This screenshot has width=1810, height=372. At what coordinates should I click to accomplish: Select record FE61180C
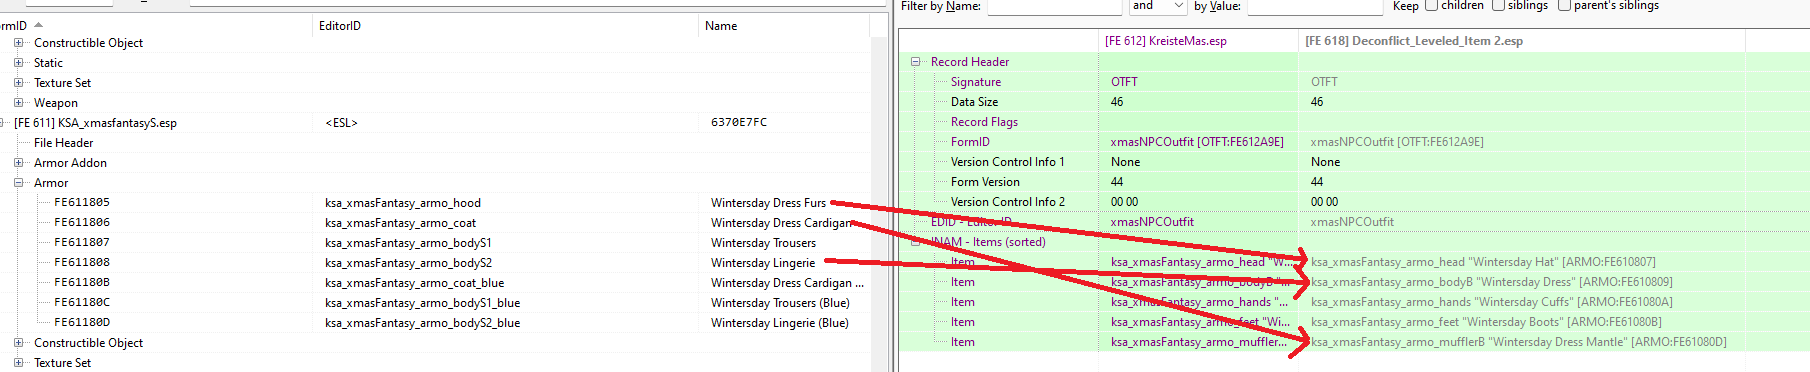(x=82, y=303)
